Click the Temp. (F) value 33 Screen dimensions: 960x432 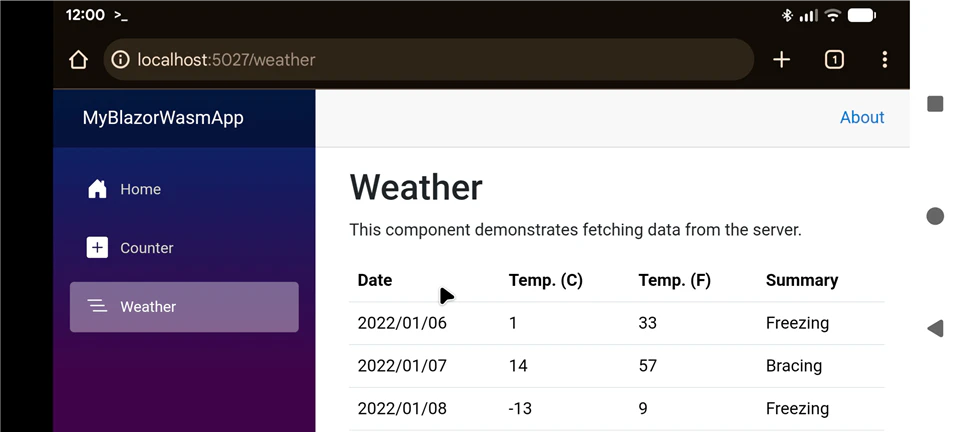[x=647, y=323]
